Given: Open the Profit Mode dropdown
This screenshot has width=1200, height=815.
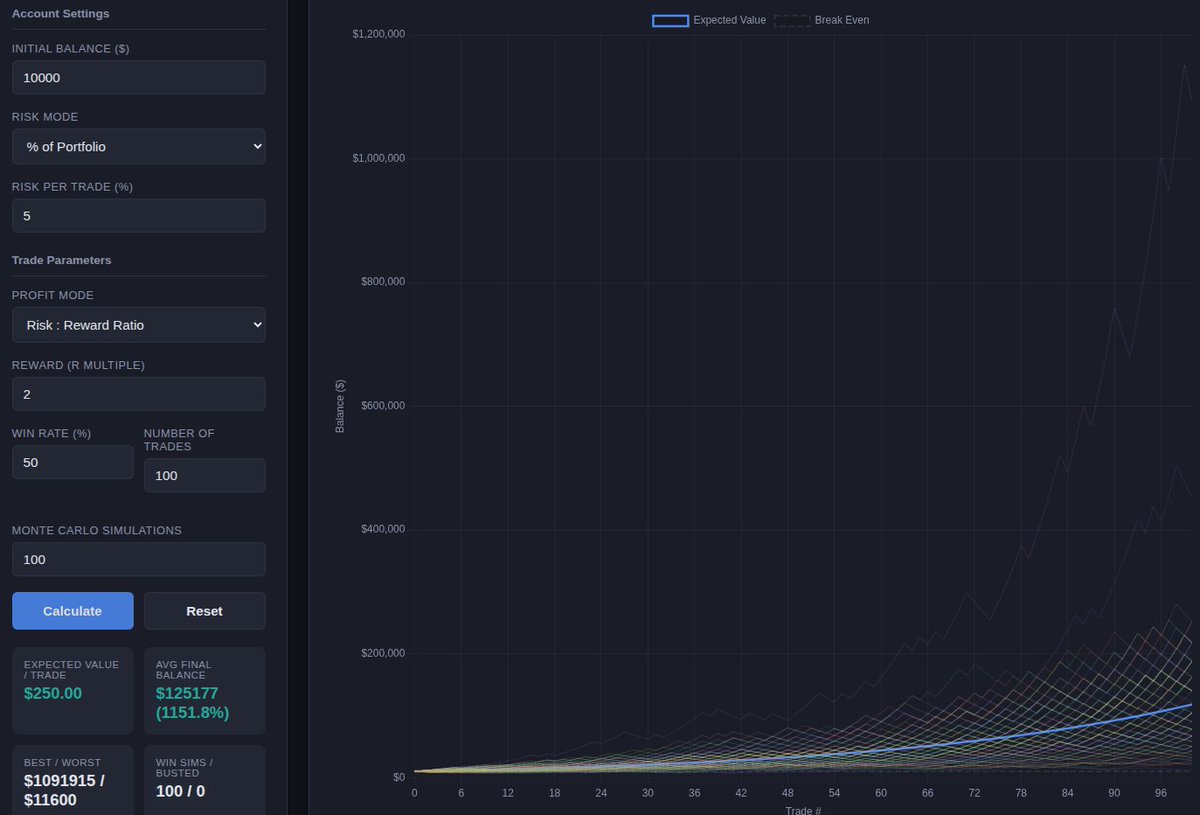Looking at the screenshot, I should pyautogui.click(x=138, y=324).
